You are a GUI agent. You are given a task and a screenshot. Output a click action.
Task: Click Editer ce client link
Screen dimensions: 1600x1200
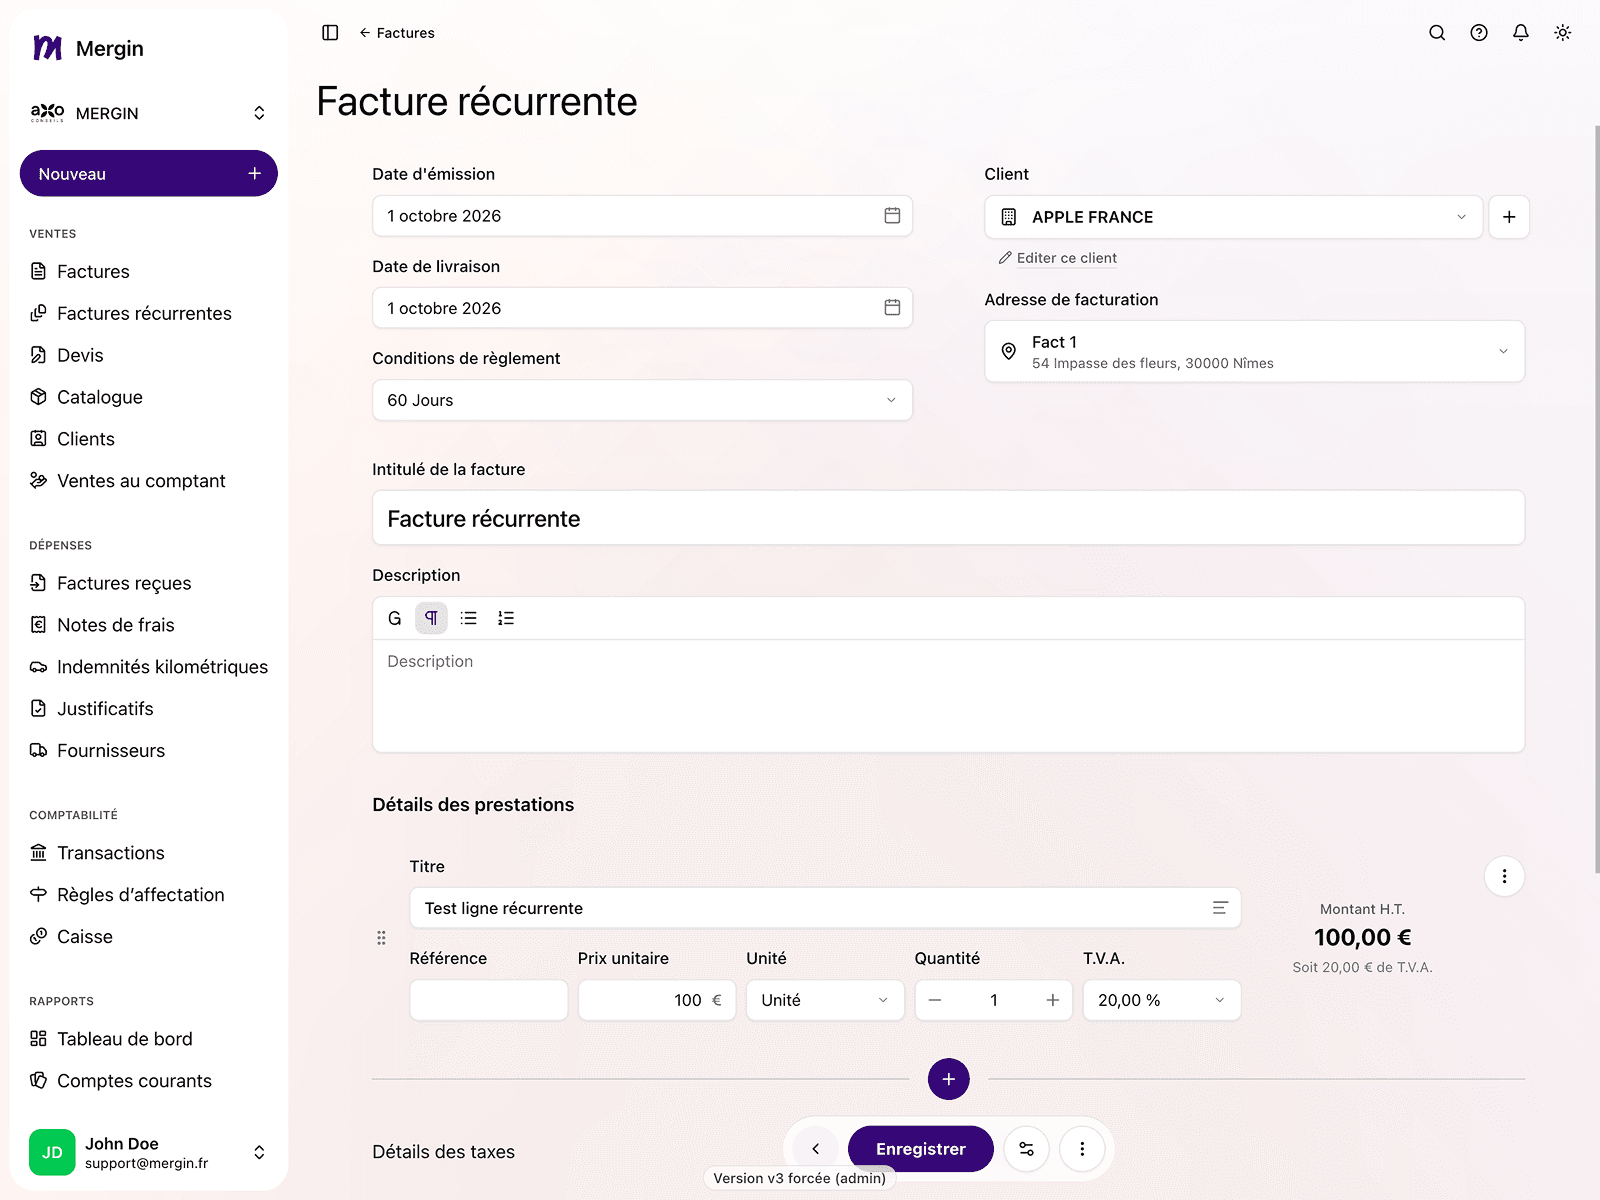click(x=1058, y=258)
